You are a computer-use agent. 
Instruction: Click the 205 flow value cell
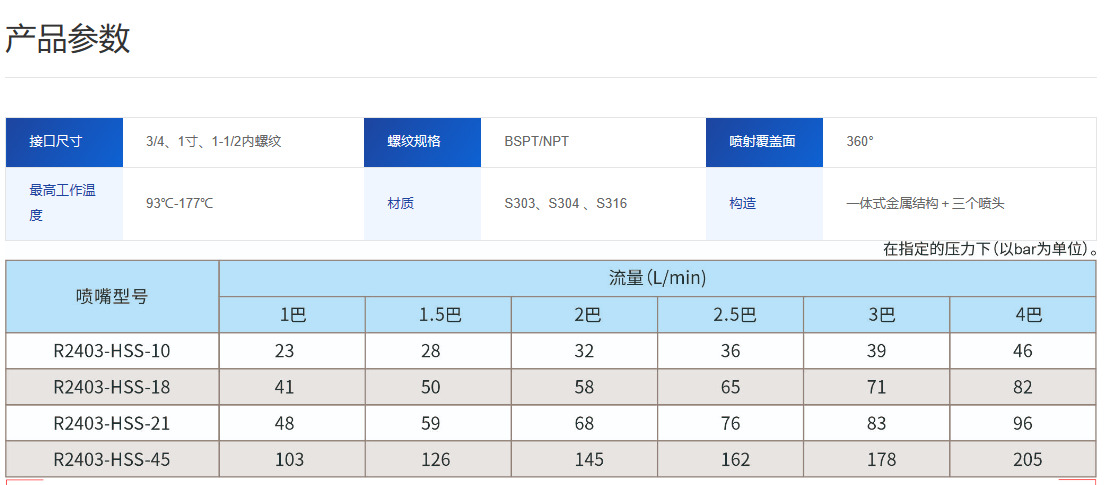tap(1023, 459)
